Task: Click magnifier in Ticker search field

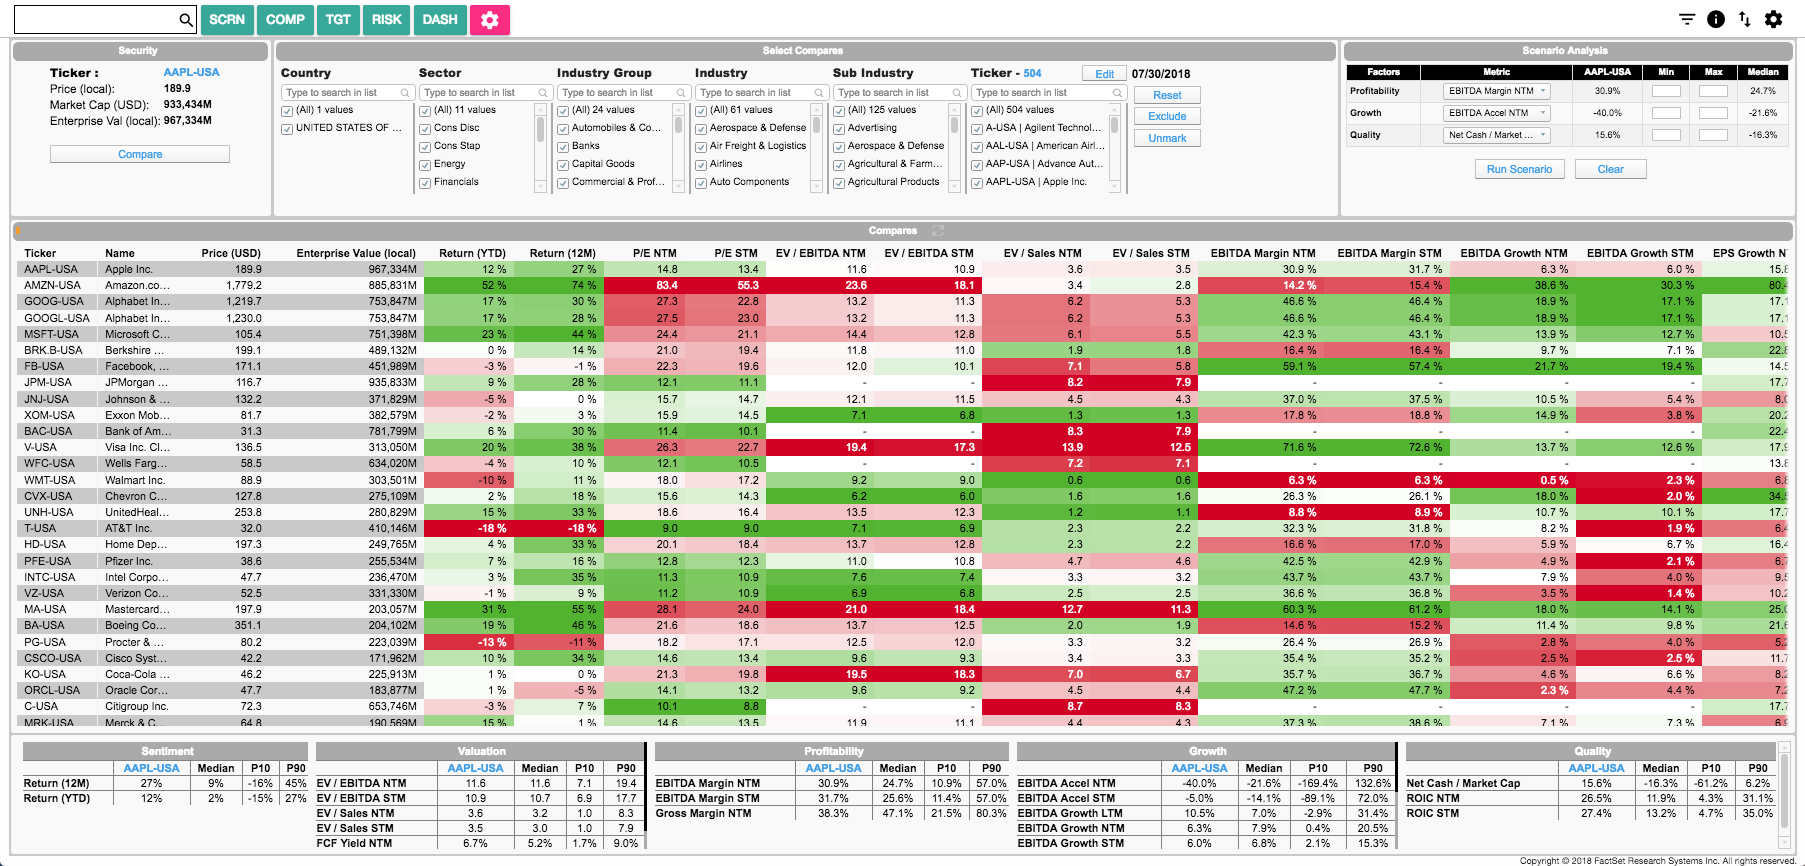Action: pyautogui.click(x=1117, y=93)
